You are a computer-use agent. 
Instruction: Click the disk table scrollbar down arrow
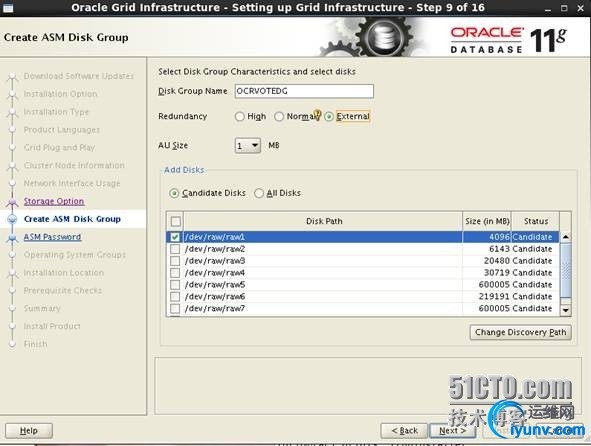pos(566,310)
